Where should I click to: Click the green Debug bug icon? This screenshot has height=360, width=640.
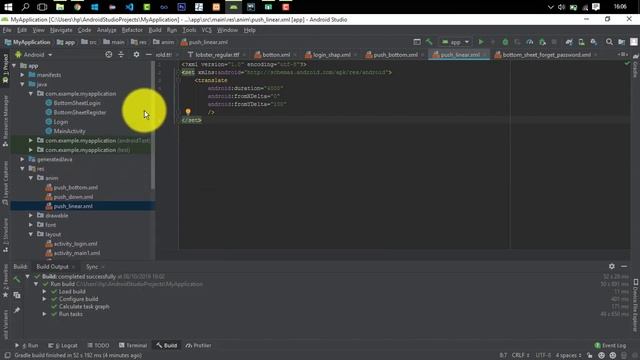505,42
